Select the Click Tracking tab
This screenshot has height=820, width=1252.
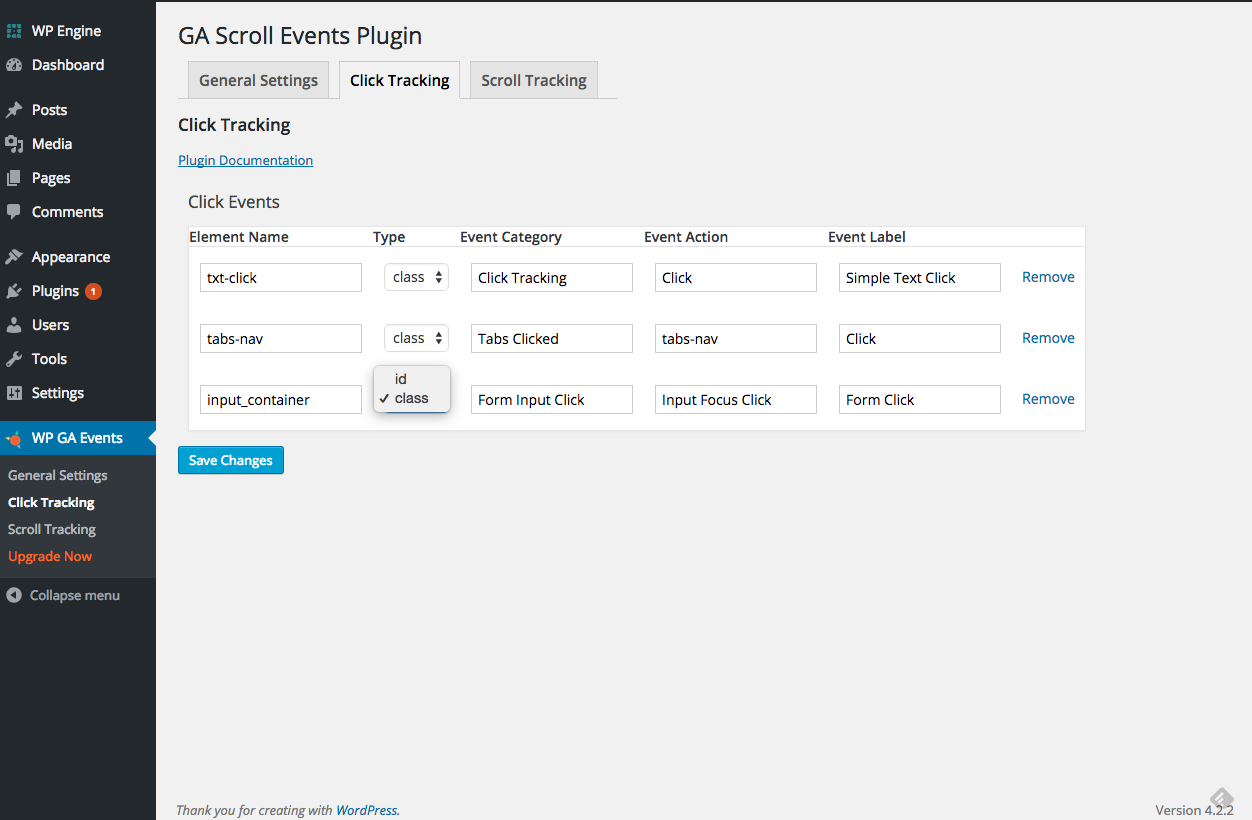pyautogui.click(x=399, y=80)
